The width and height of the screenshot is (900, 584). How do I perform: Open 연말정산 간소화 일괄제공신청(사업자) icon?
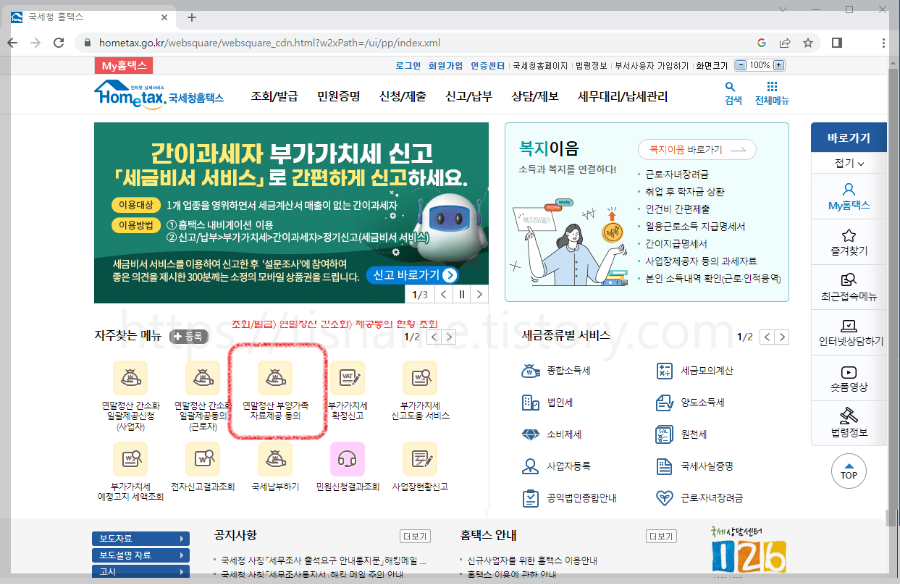[131, 378]
